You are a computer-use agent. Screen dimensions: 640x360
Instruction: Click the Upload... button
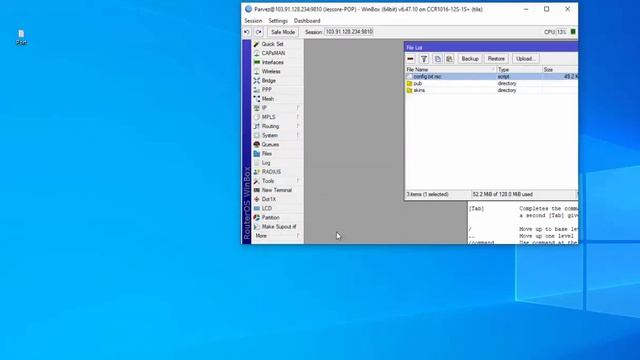[x=525, y=59]
